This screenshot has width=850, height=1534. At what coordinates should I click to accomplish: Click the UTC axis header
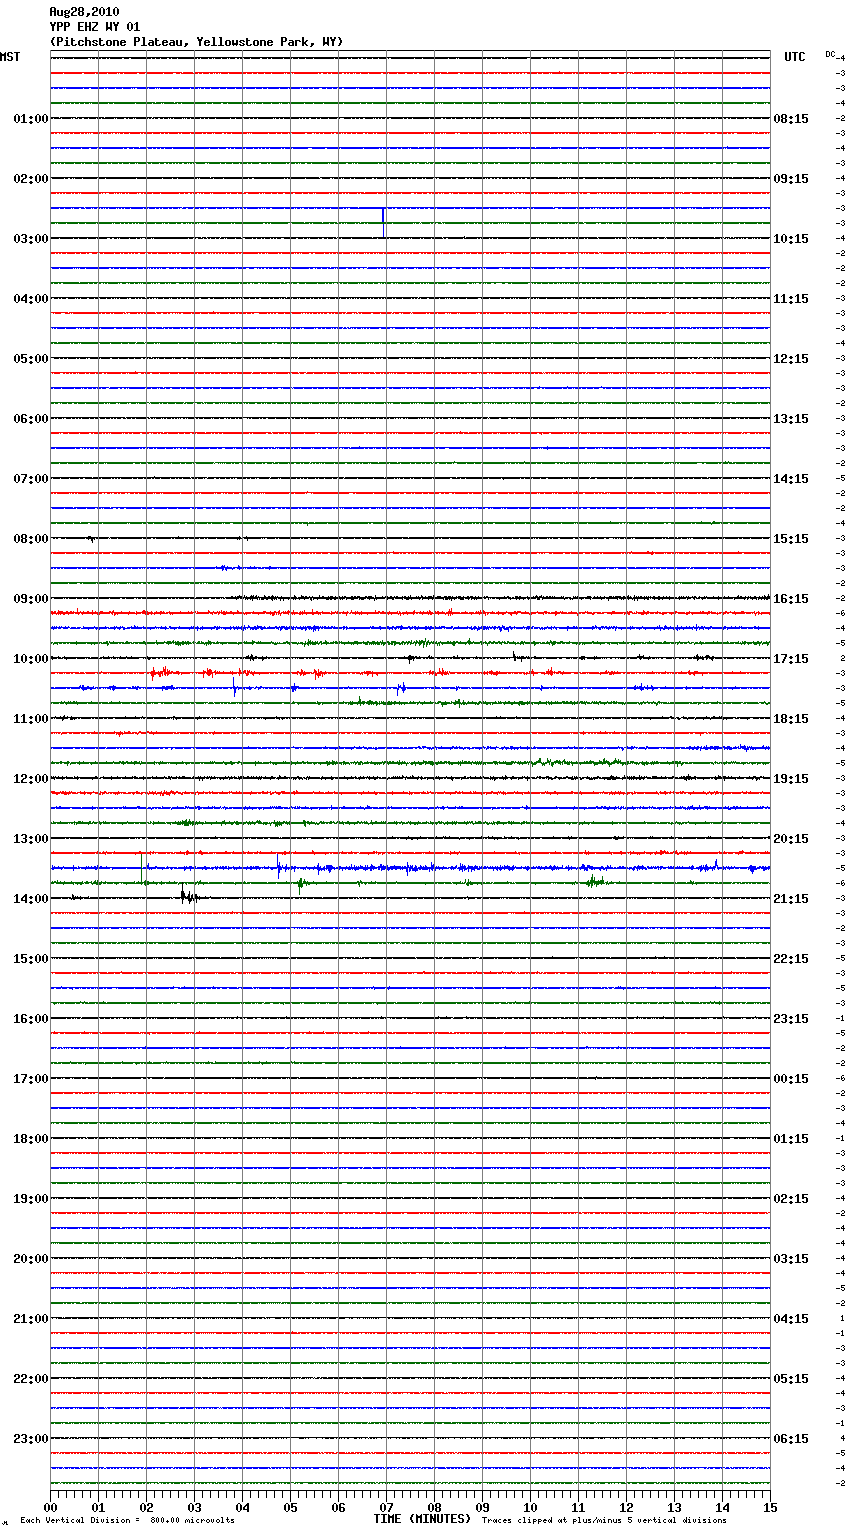tap(795, 57)
